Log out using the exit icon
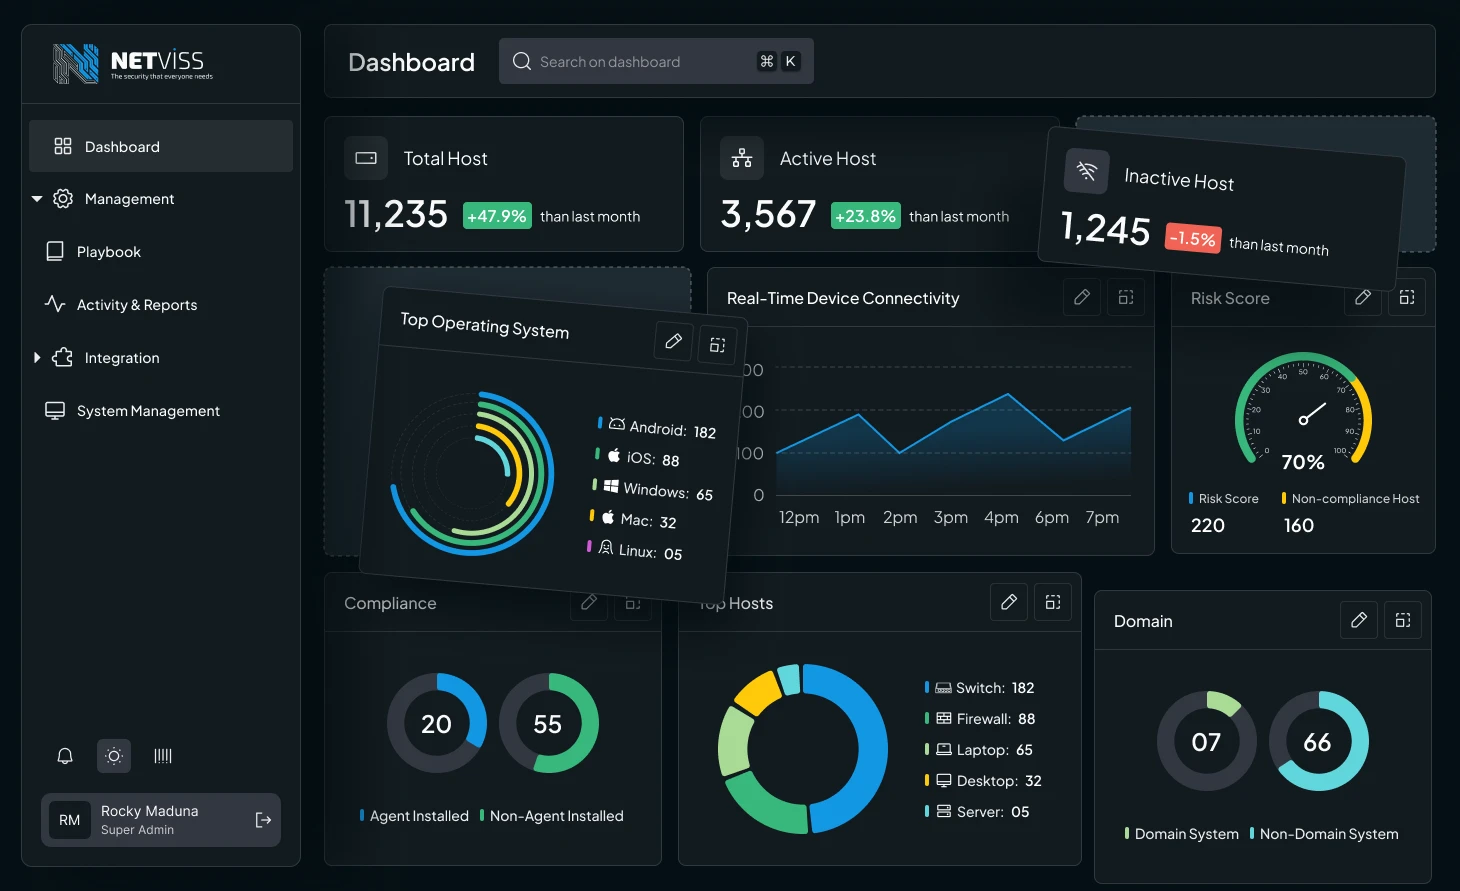 coord(263,820)
